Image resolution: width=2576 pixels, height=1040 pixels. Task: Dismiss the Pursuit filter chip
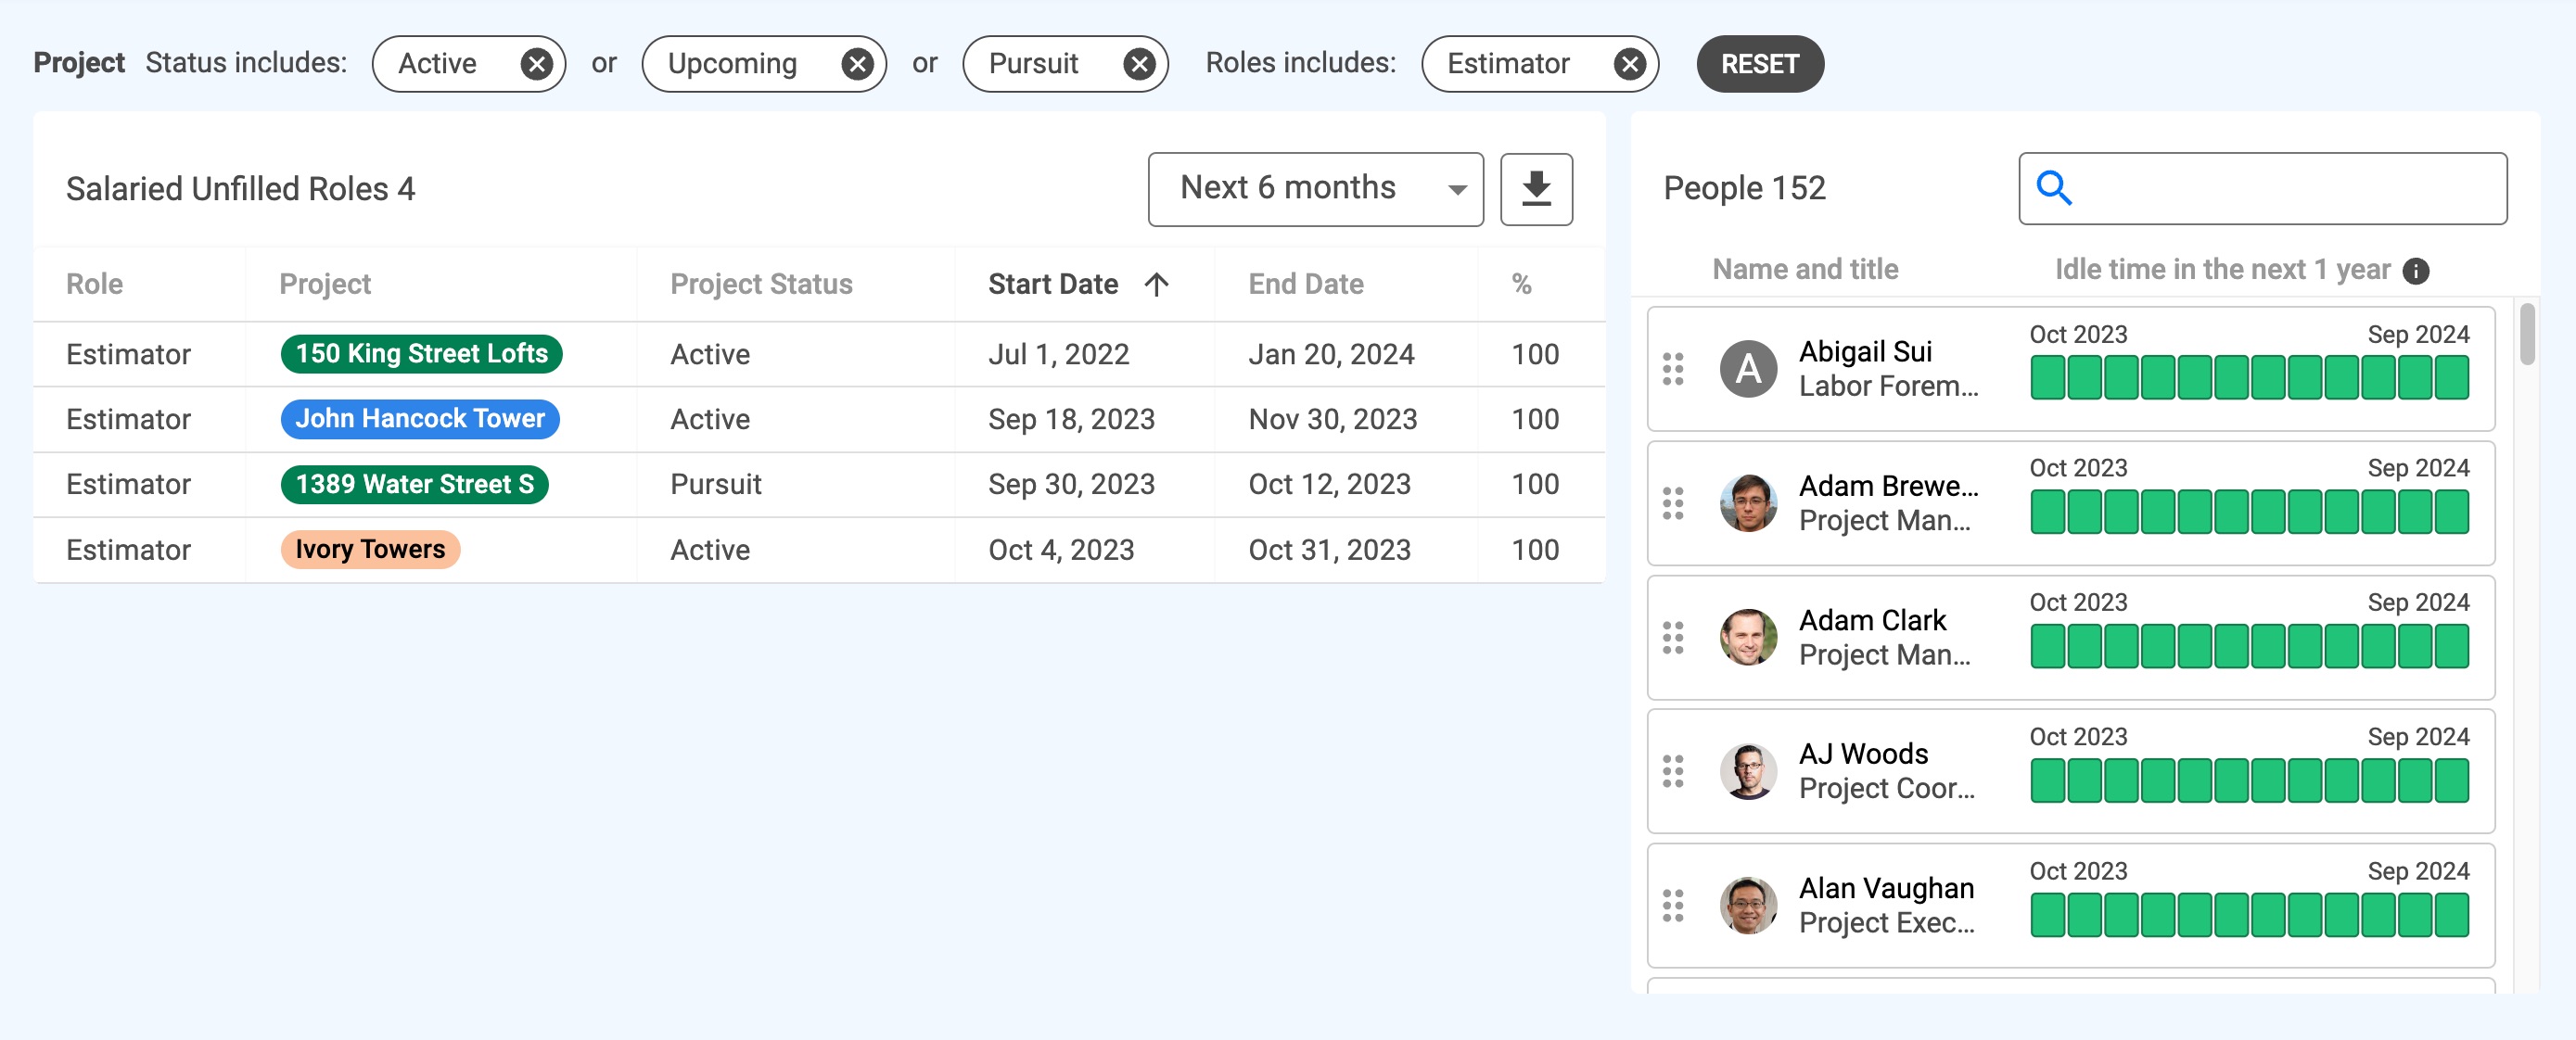(1138, 63)
